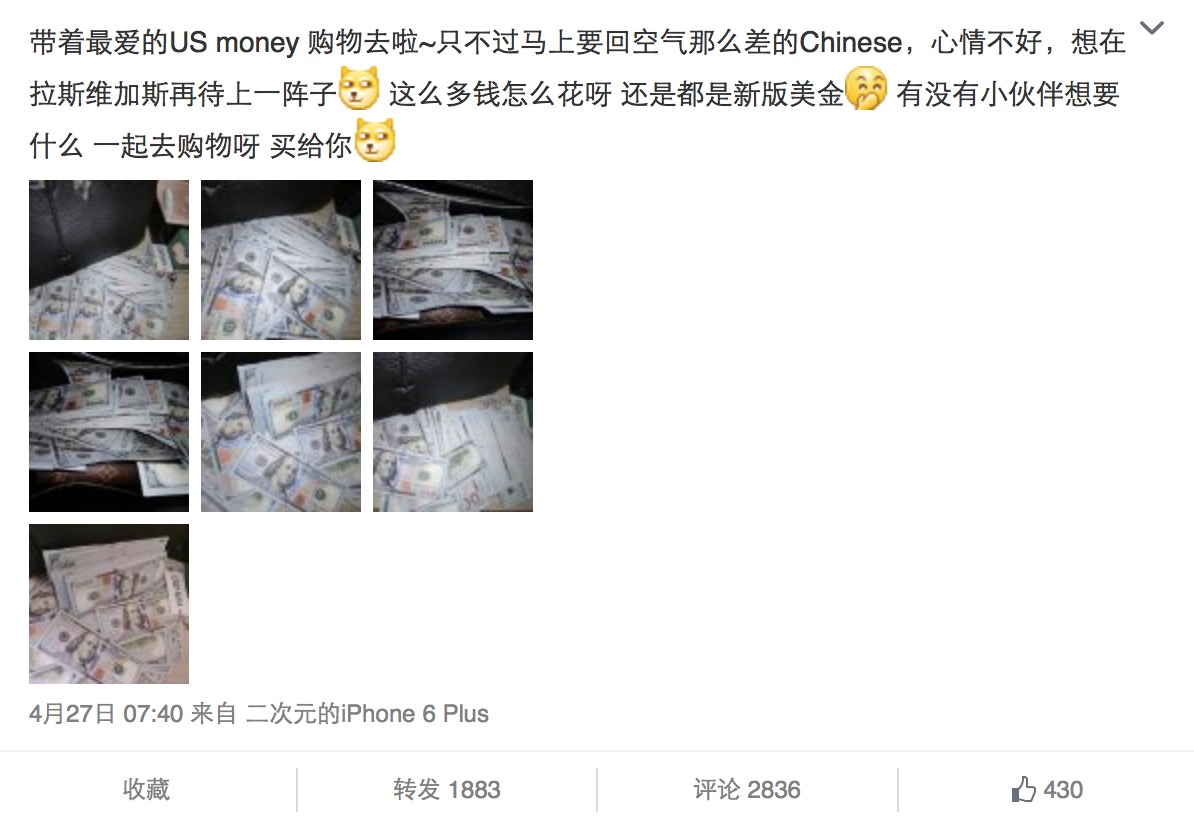Open third thumbnail in the middle row
Image resolution: width=1194 pixels, height=828 pixels.
(x=453, y=432)
